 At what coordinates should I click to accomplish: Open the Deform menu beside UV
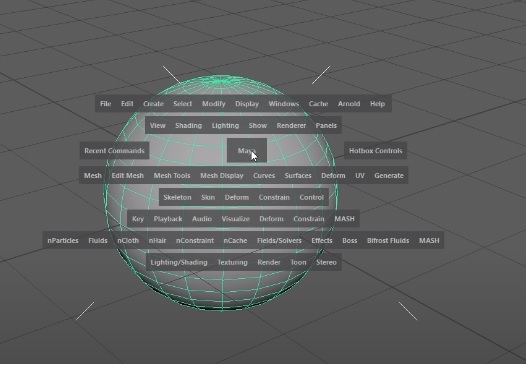click(333, 175)
